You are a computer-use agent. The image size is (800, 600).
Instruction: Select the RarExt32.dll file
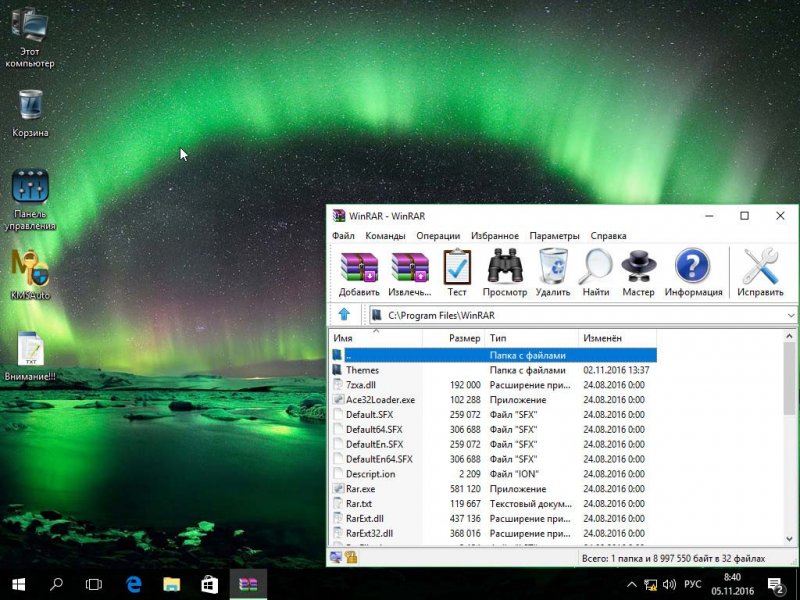(x=493, y=533)
